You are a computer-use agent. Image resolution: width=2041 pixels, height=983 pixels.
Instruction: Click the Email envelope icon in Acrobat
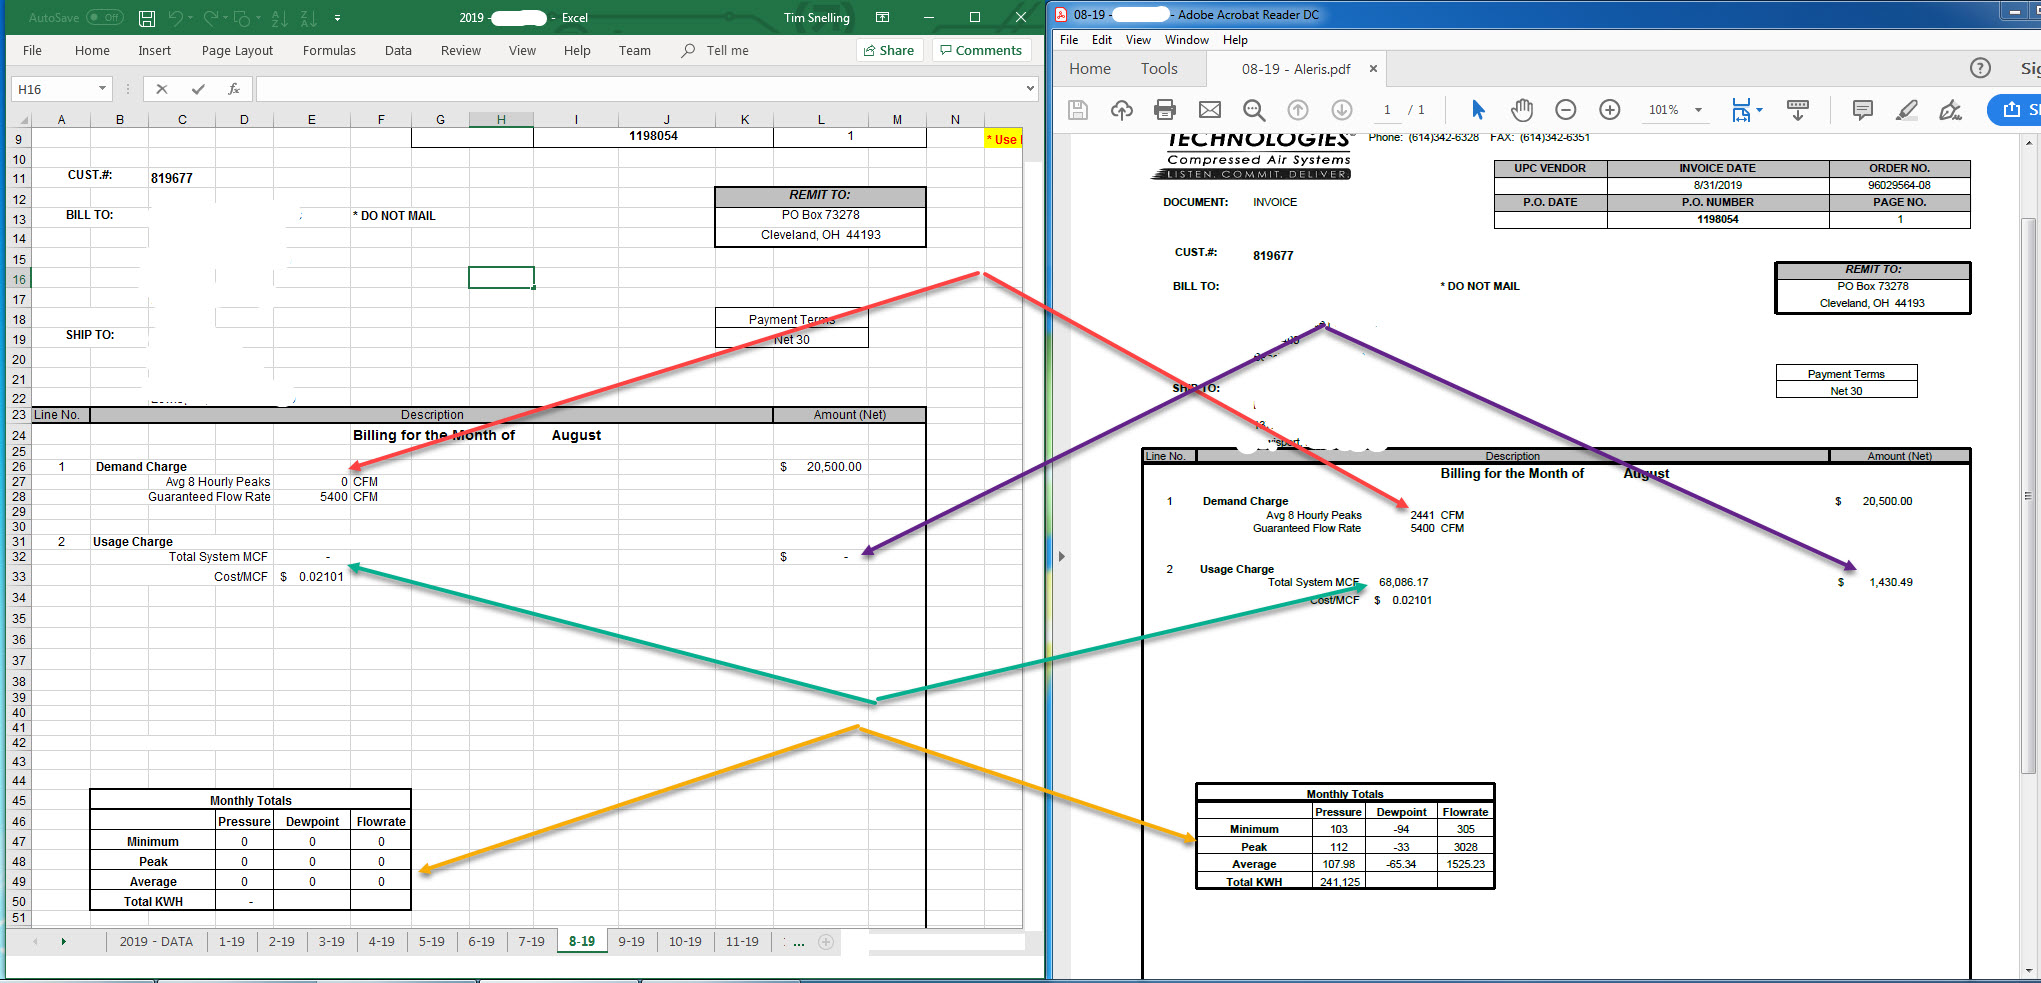click(x=1210, y=110)
